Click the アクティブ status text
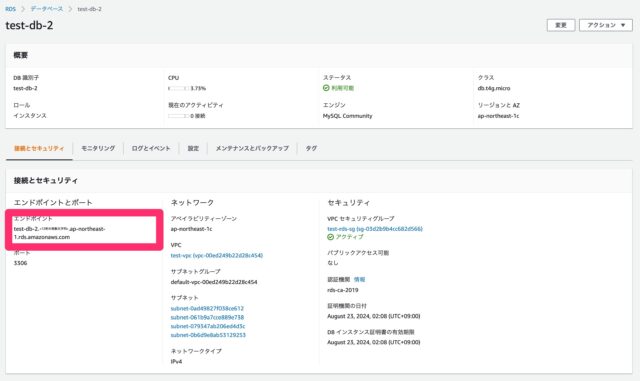The width and height of the screenshot is (640, 381). 349,237
